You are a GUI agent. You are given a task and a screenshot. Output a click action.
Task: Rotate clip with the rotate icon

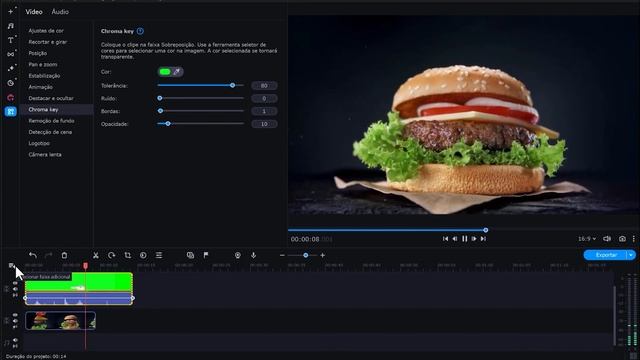(x=111, y=255)
